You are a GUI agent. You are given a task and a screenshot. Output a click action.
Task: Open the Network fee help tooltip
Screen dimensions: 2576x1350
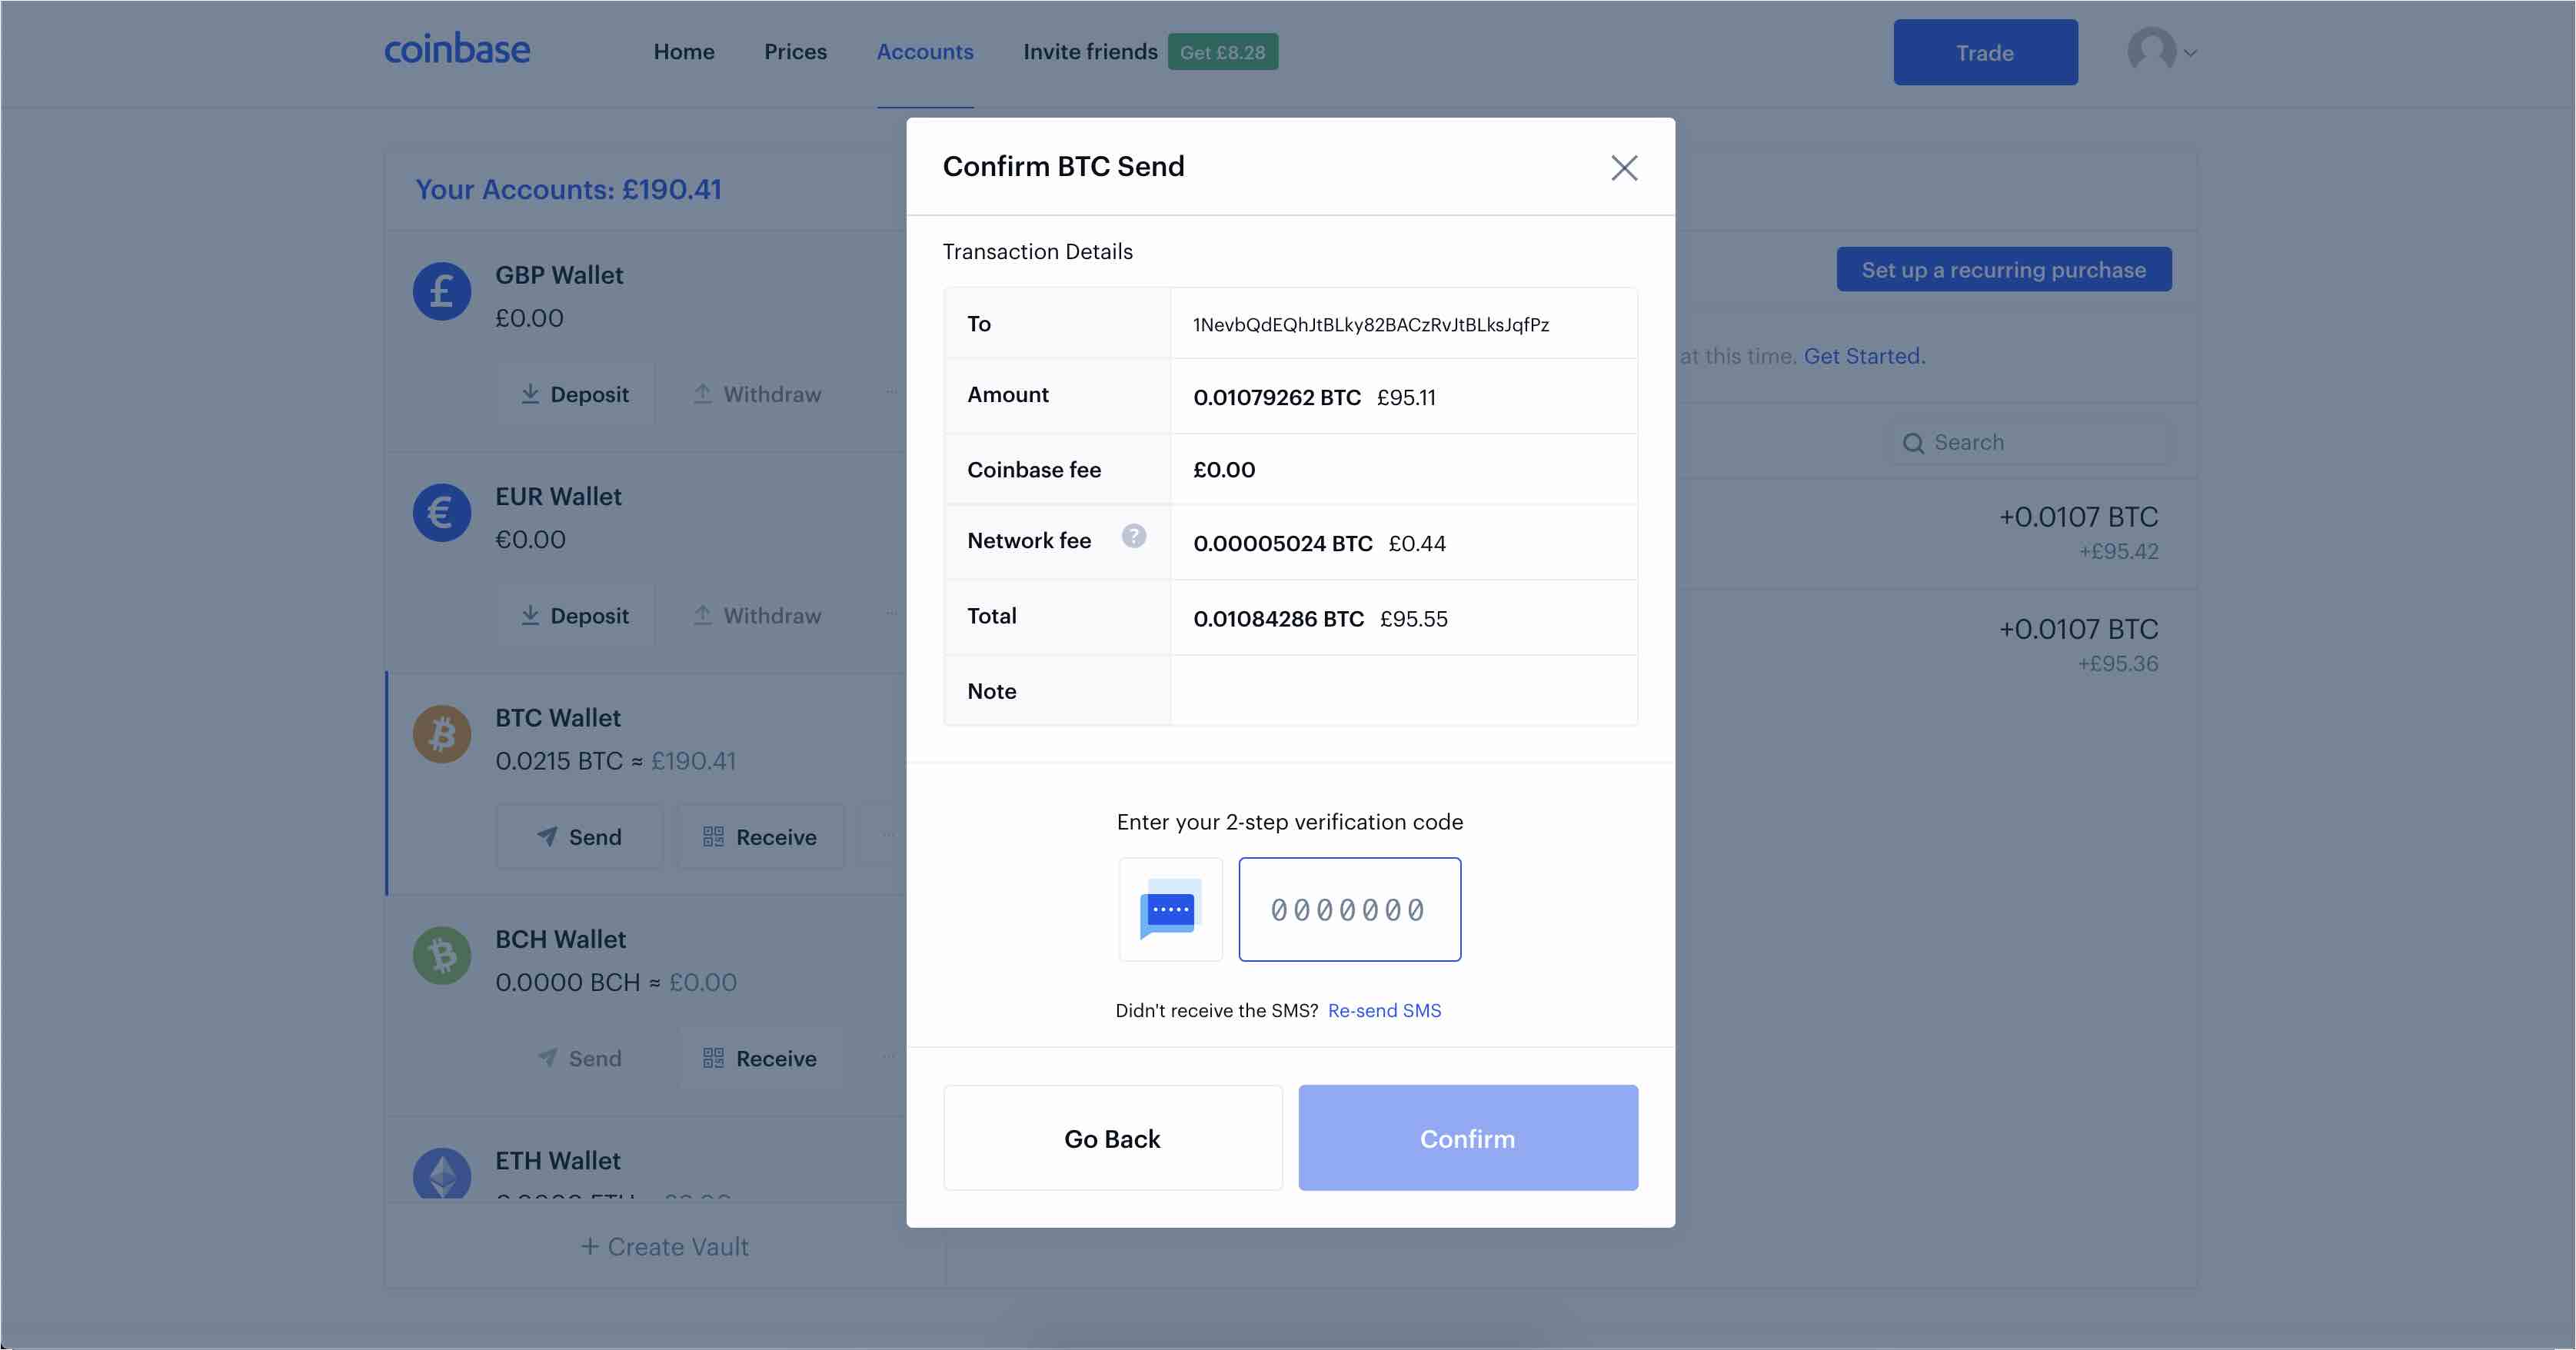point(1134,538)
